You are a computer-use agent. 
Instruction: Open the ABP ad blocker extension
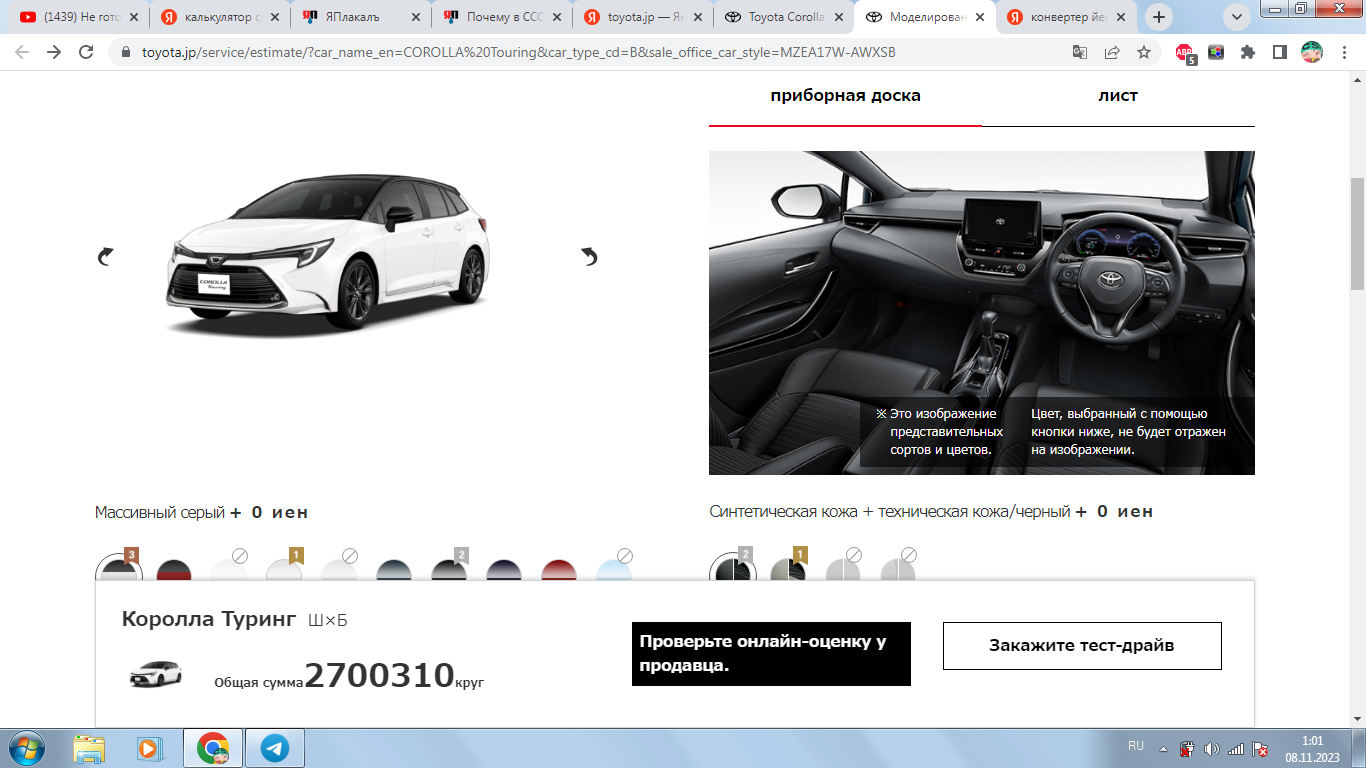1185,53
